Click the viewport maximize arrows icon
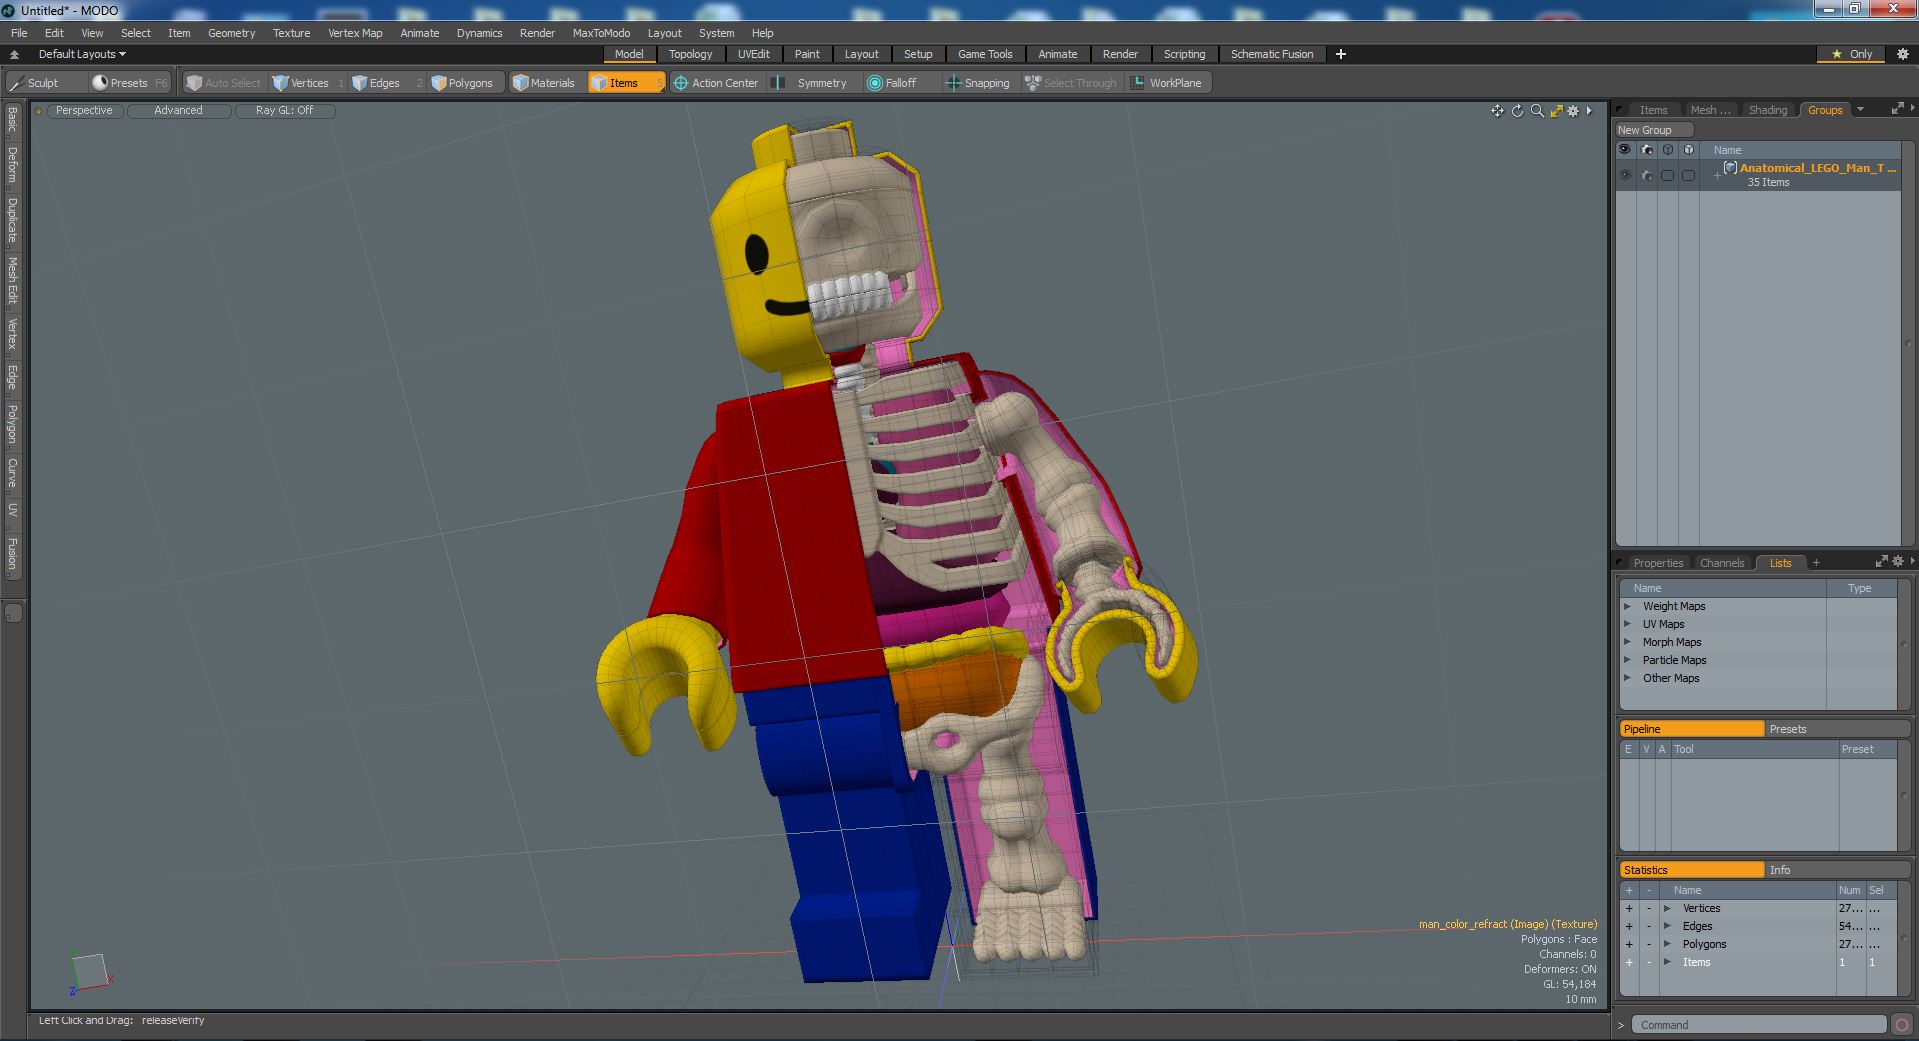The height and width of the screenshot is (1041, 1919). pyautogui.click(x=1556, y=111)
